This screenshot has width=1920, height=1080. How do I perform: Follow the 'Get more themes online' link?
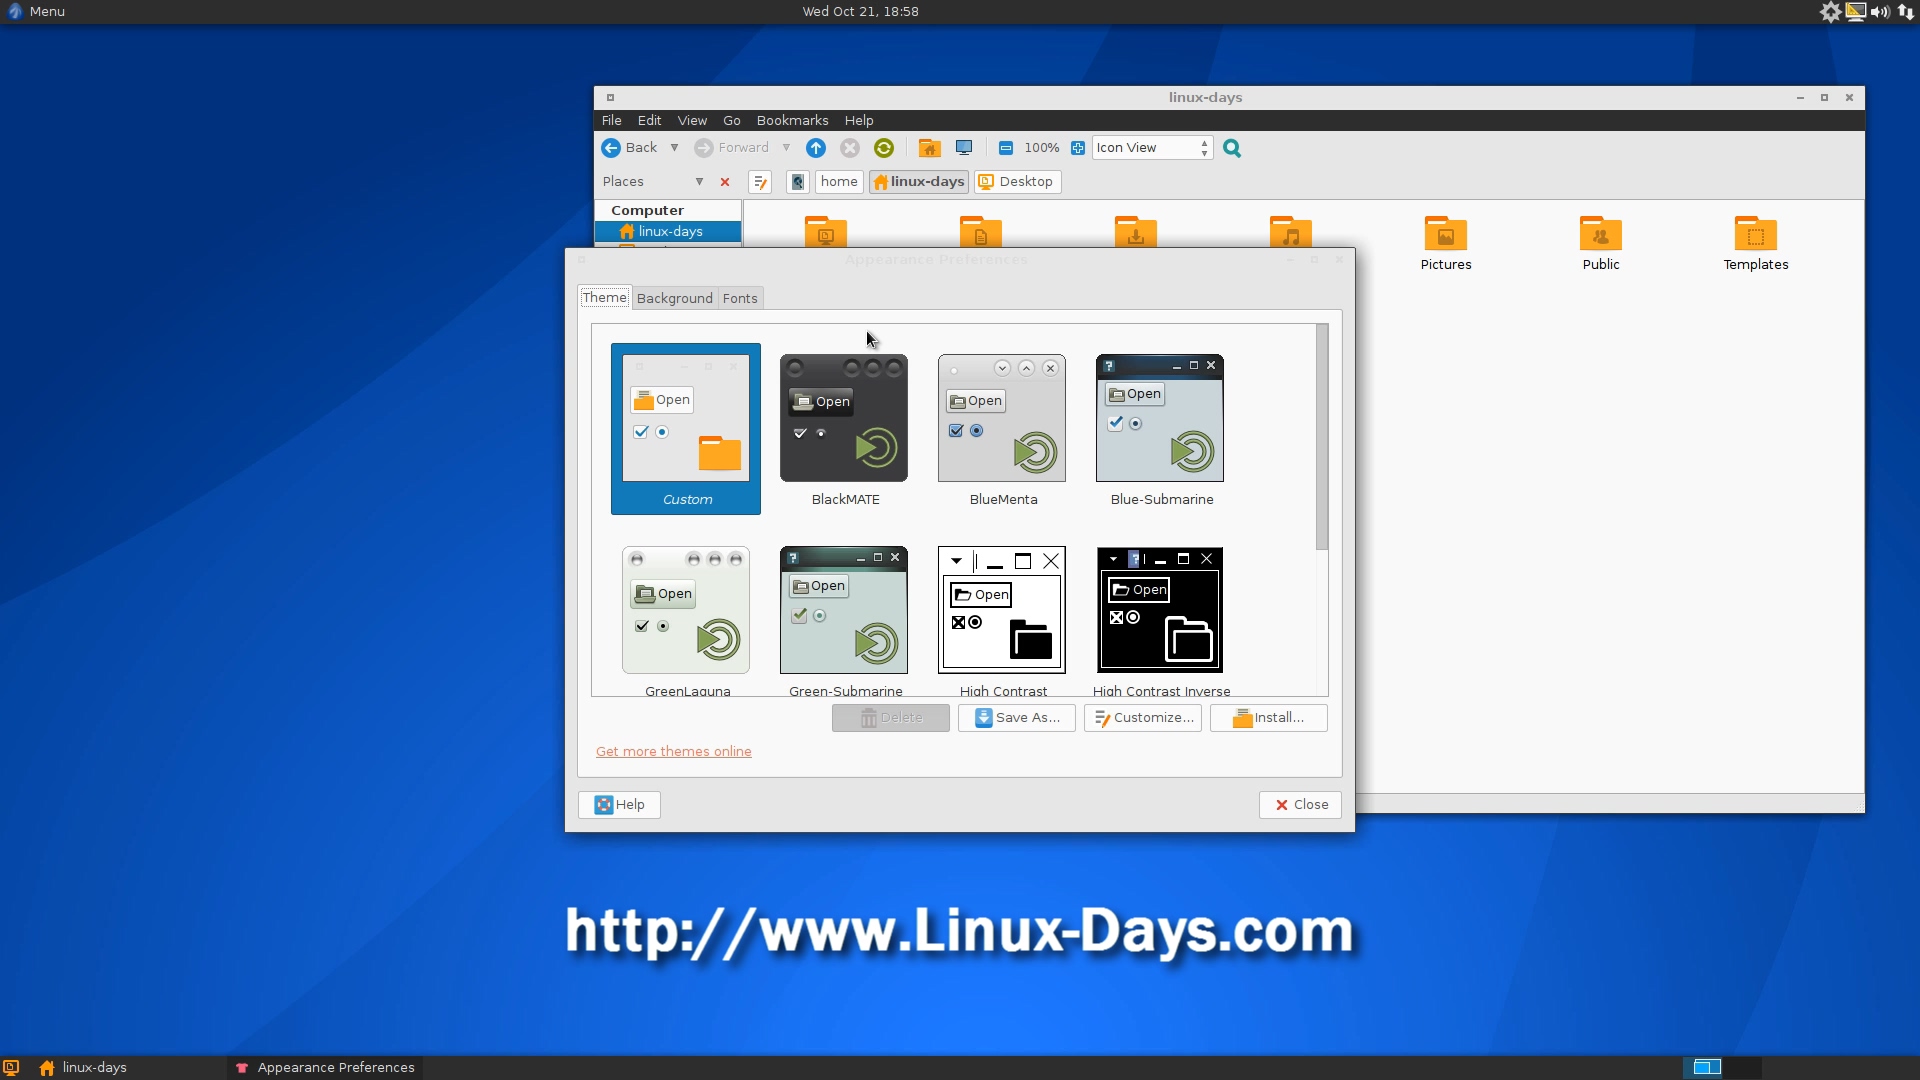click(x=674, y=752)
